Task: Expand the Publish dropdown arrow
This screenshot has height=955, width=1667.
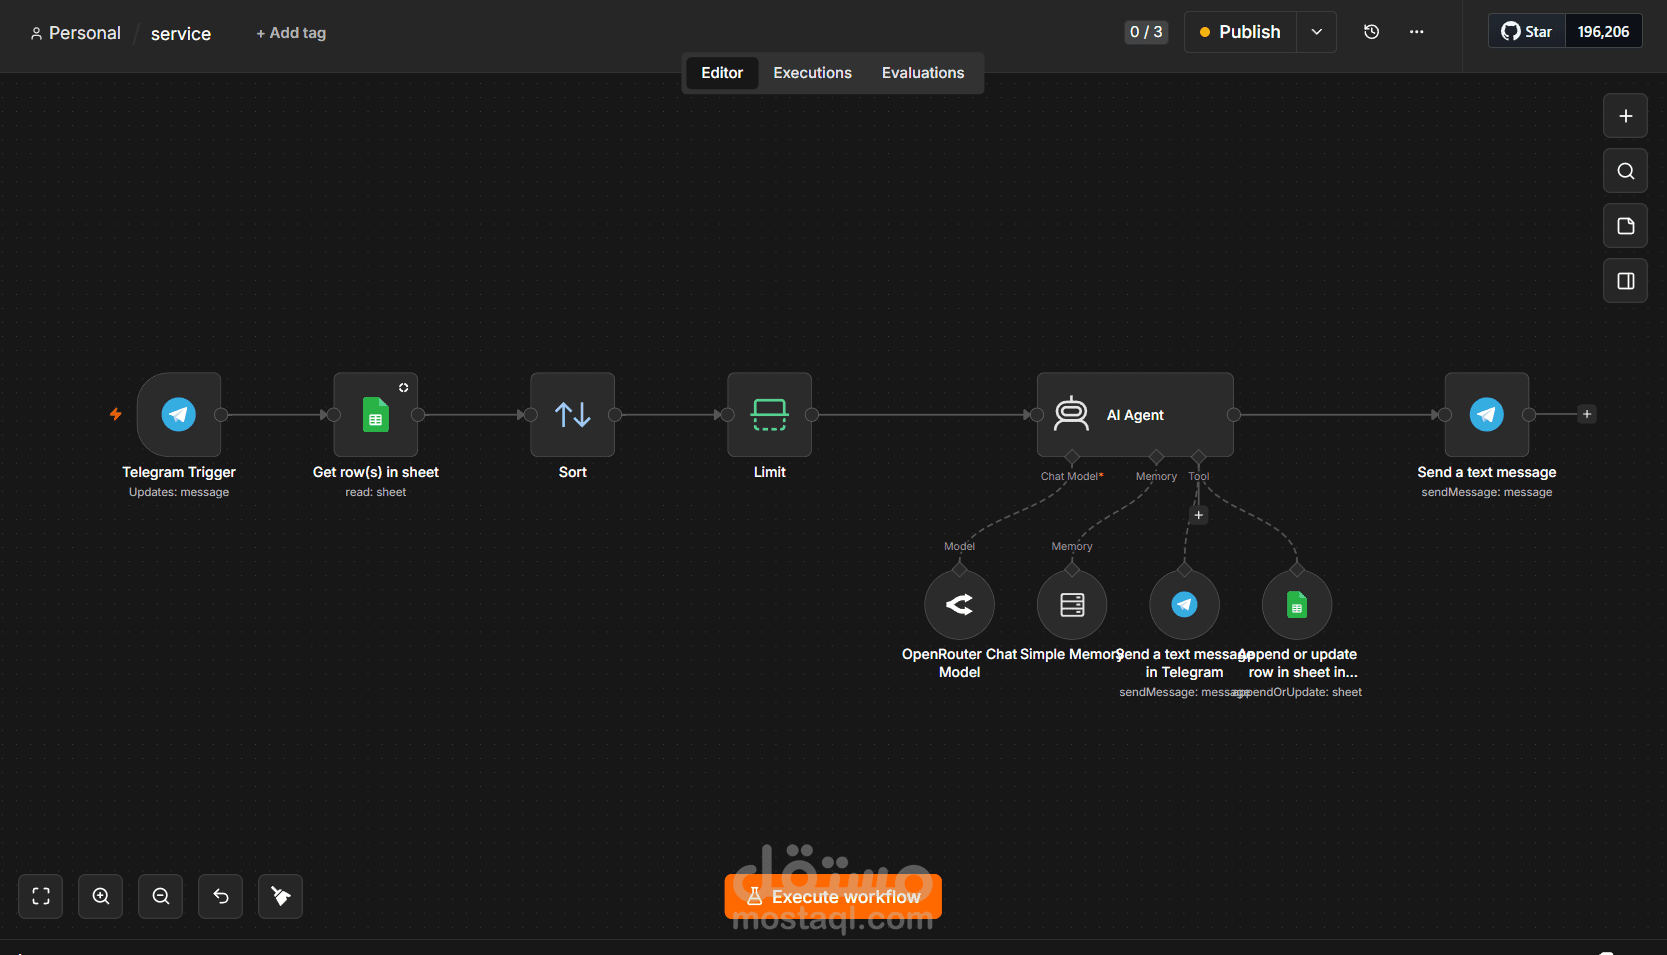Action: coord(1317,32)
